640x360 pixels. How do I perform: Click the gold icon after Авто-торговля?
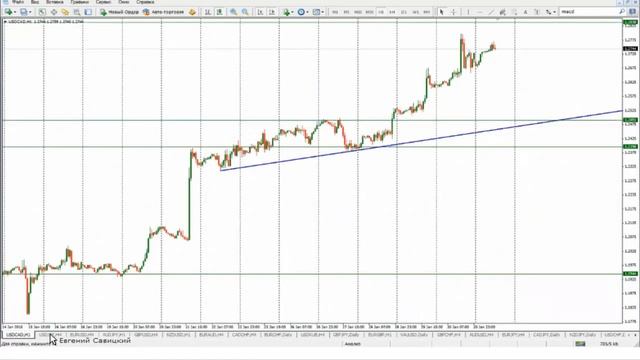tap(192, 12)
